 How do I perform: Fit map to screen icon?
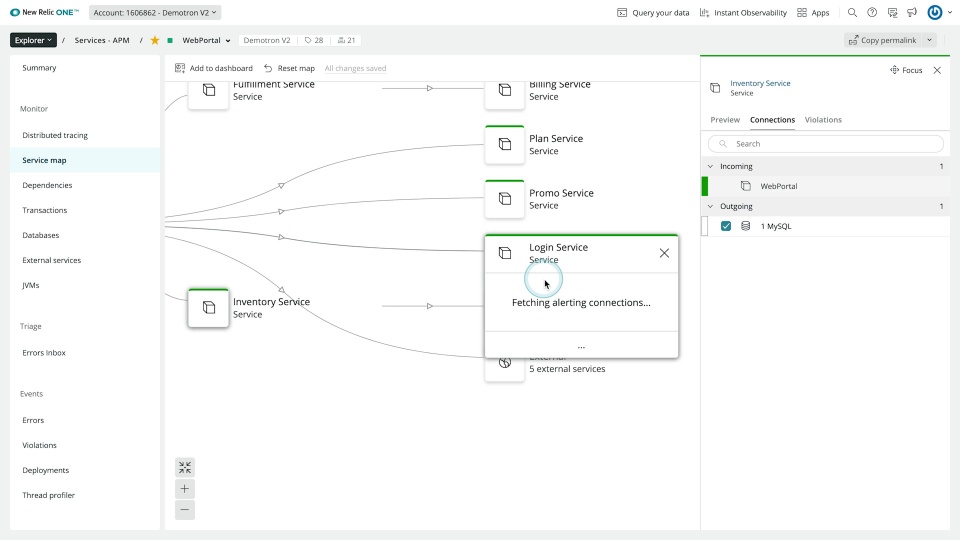(185, 468)
